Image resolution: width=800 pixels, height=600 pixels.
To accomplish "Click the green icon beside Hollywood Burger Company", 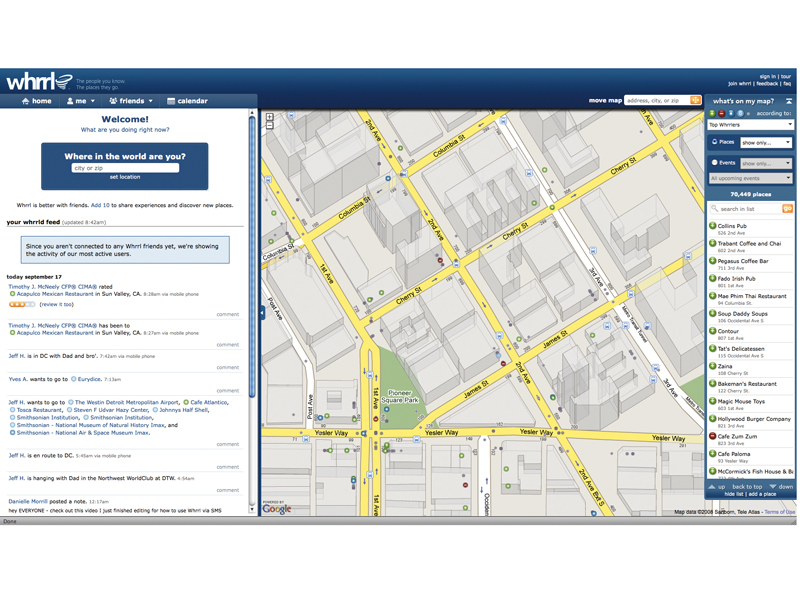I will (x=712, y=418).
